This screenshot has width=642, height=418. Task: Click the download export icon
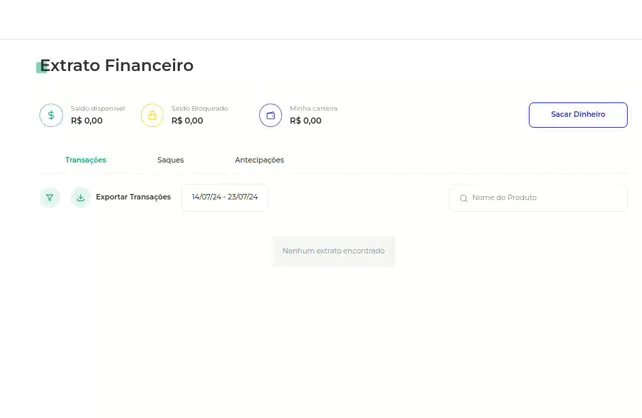pyautogui.click(x=81, y=198)
